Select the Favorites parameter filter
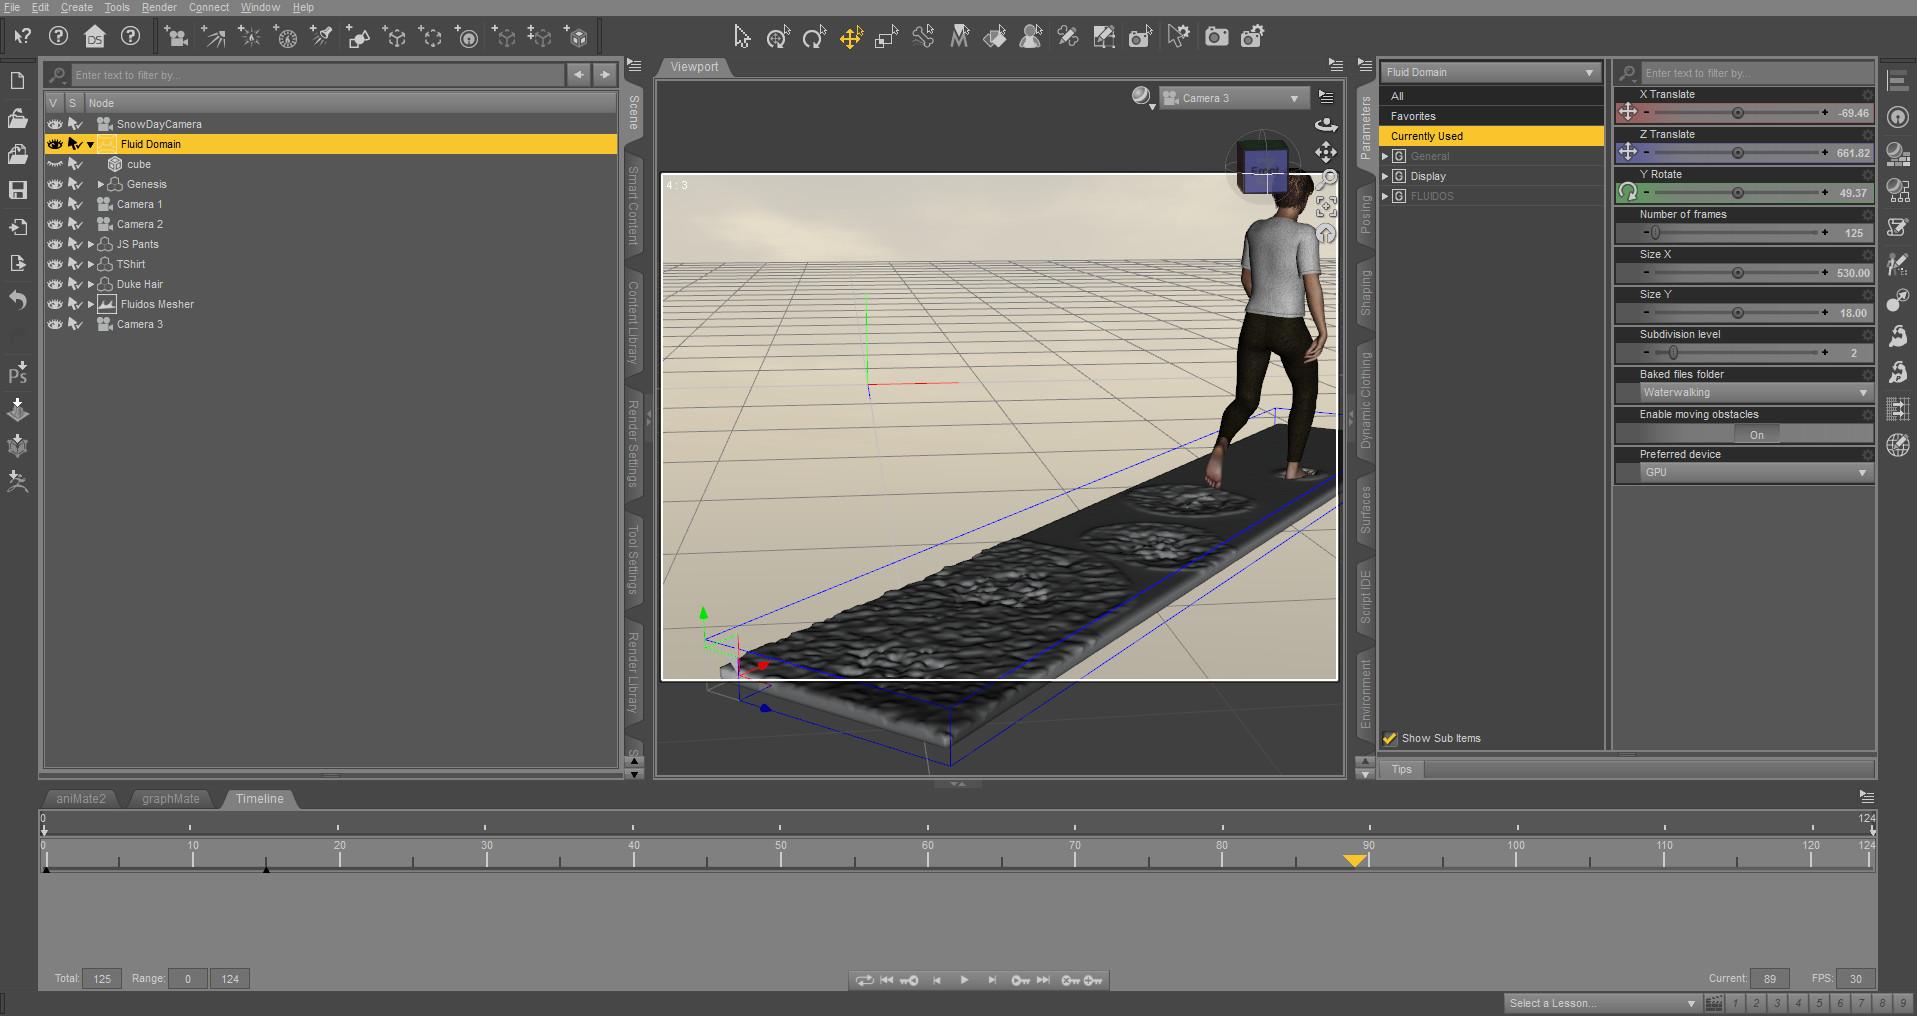The image size is (1917, 1016). [x=1413, y=116]
